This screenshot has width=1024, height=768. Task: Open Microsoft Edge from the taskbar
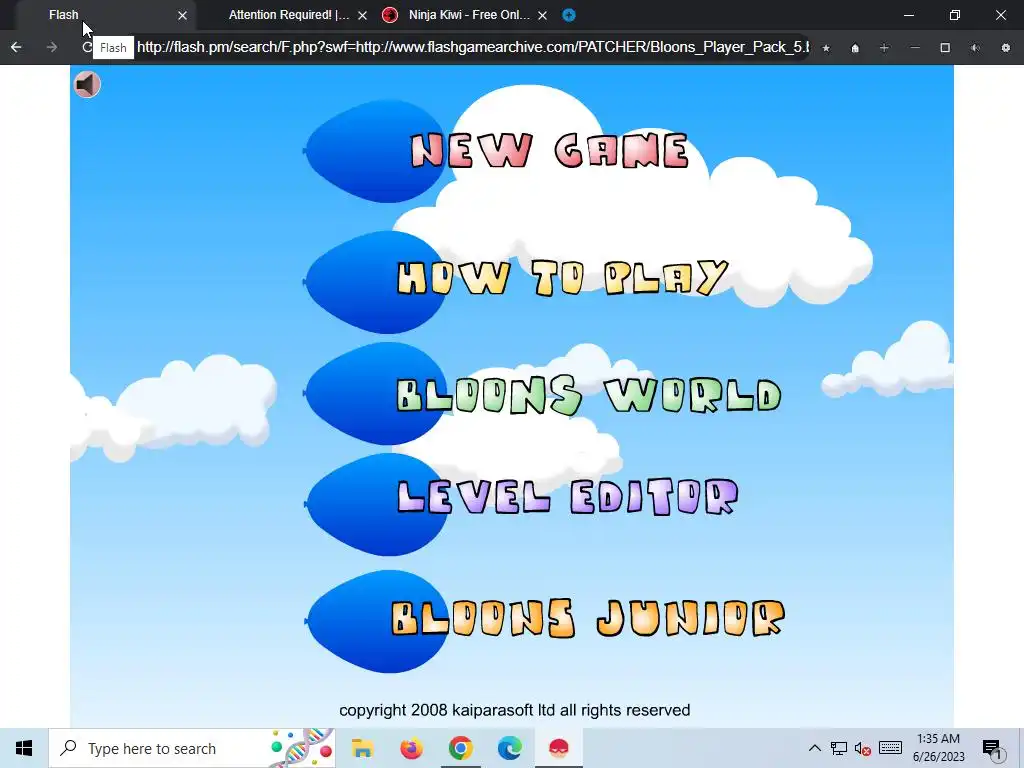click(x=509, y=748)
